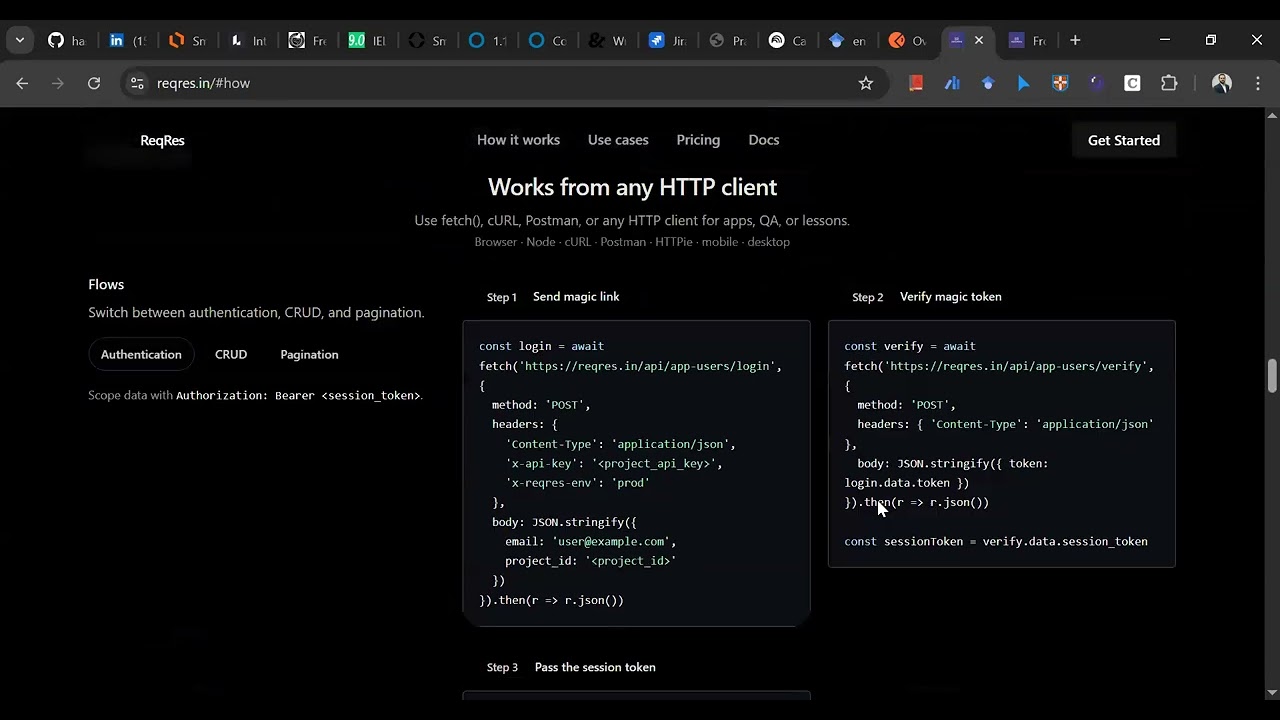Bookmark this page with the star icon
1280x720 pixels.
[866, 83]
